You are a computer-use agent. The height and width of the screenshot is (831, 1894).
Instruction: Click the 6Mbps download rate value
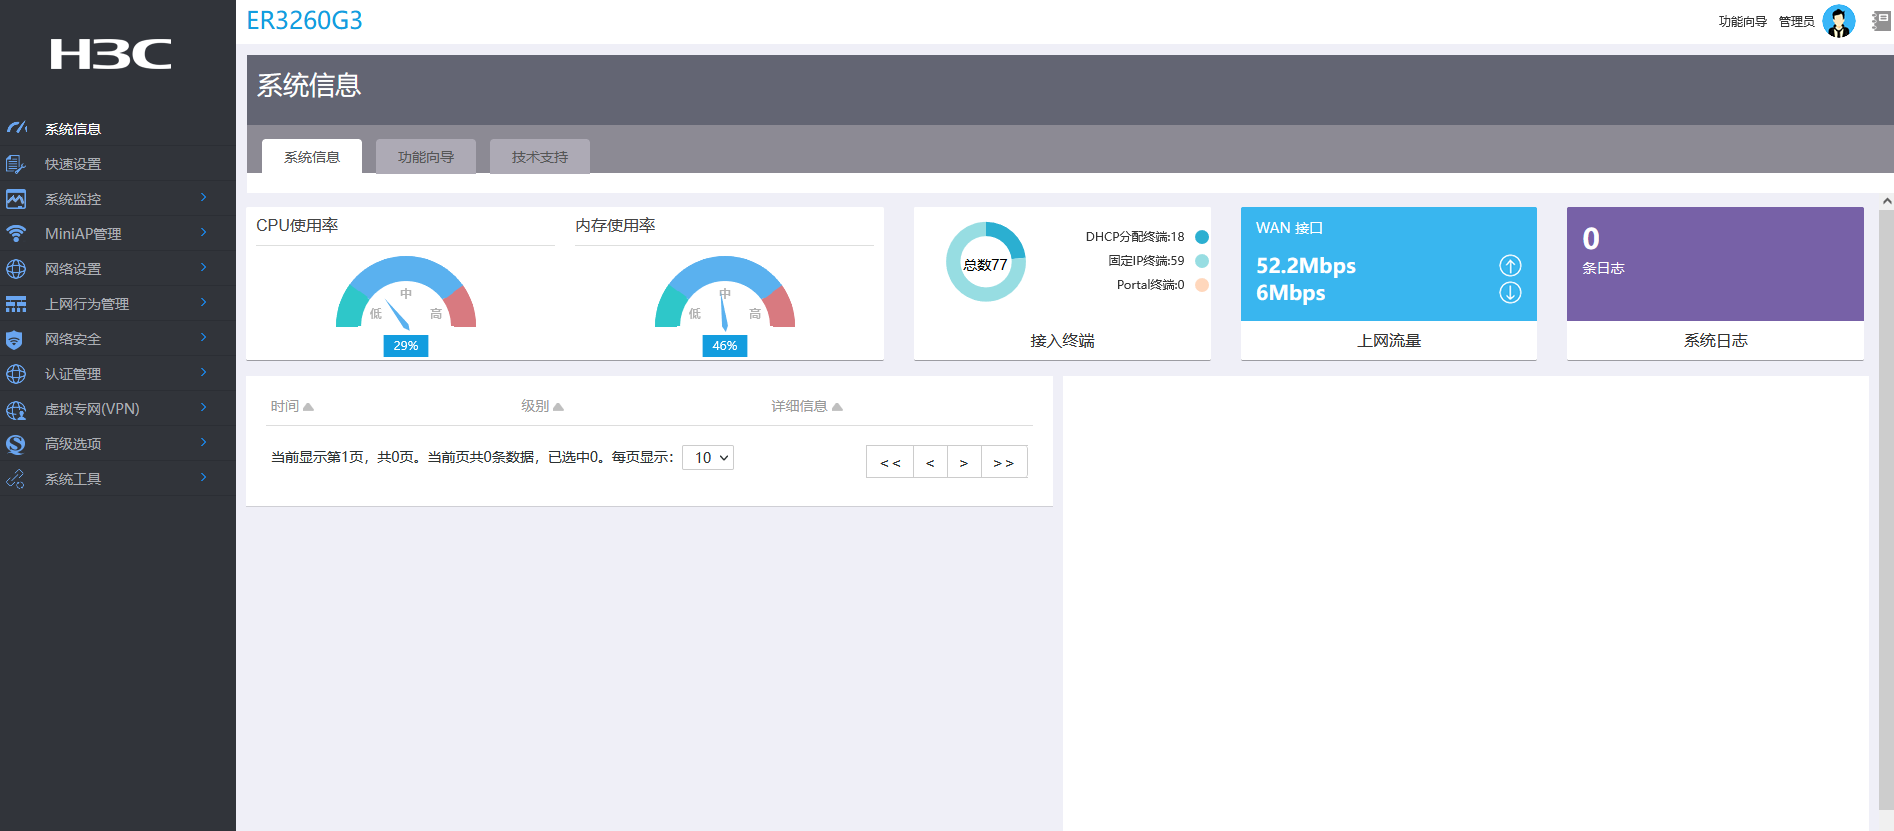point(1291,293)
